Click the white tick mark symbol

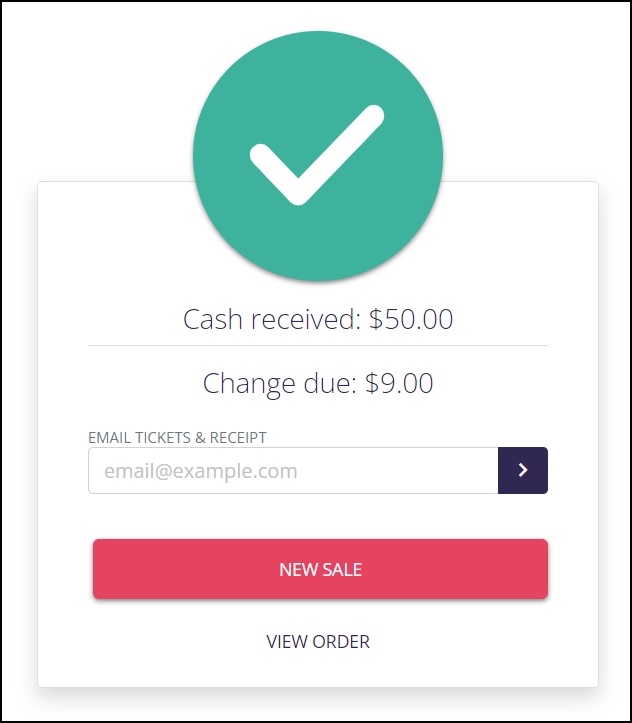click(x=317, y=155)
